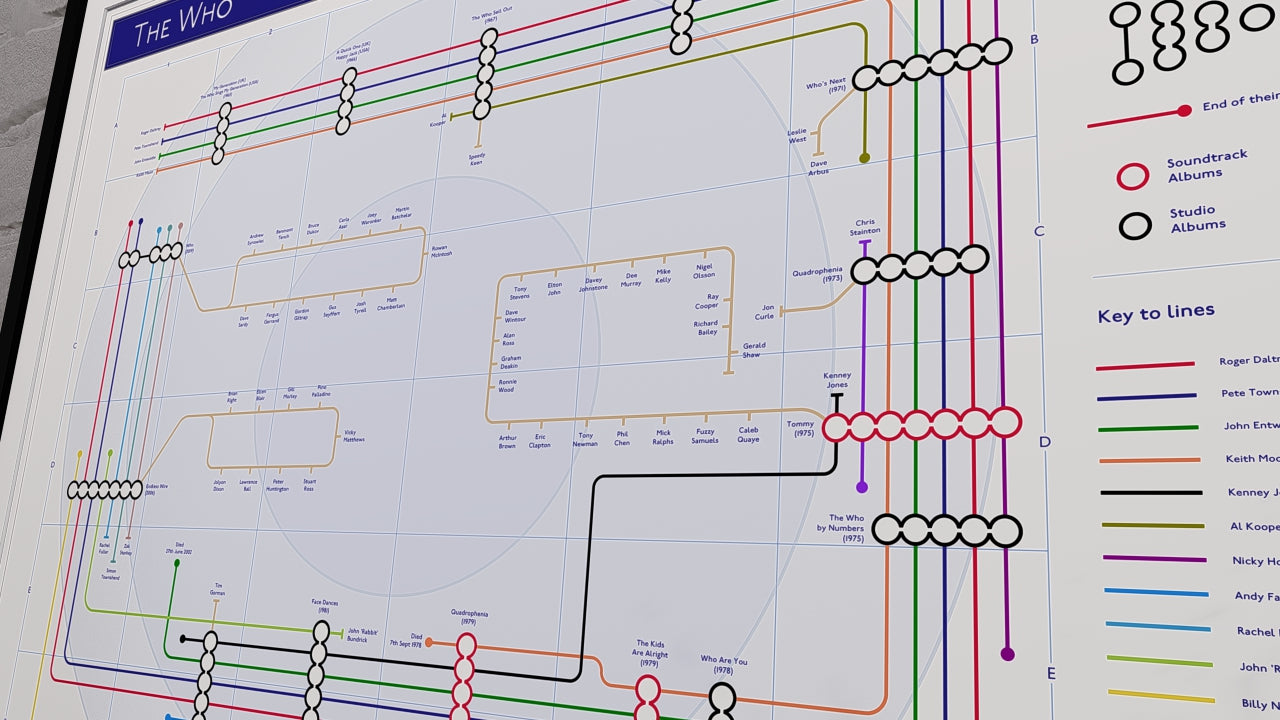The width and height of the screenshot is (1280, 720).
Task: Click the red Soundtrack Albums legend circle
Action: 1132,176
